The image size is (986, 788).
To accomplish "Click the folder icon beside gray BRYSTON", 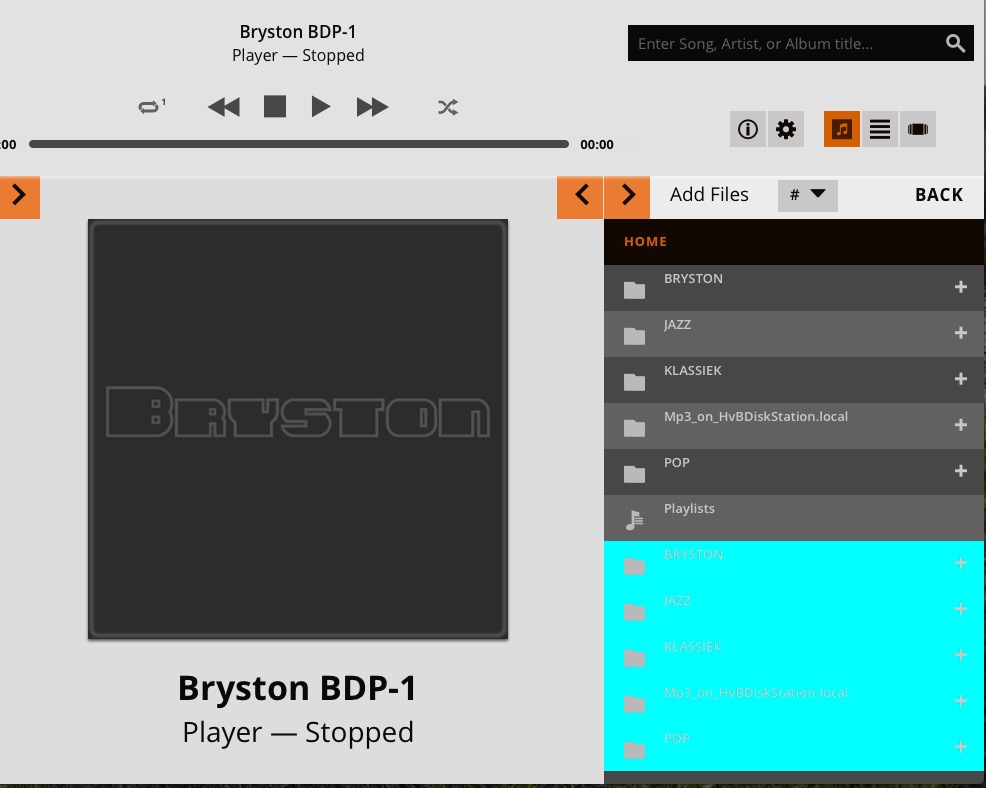I will [x=634, y=290].
